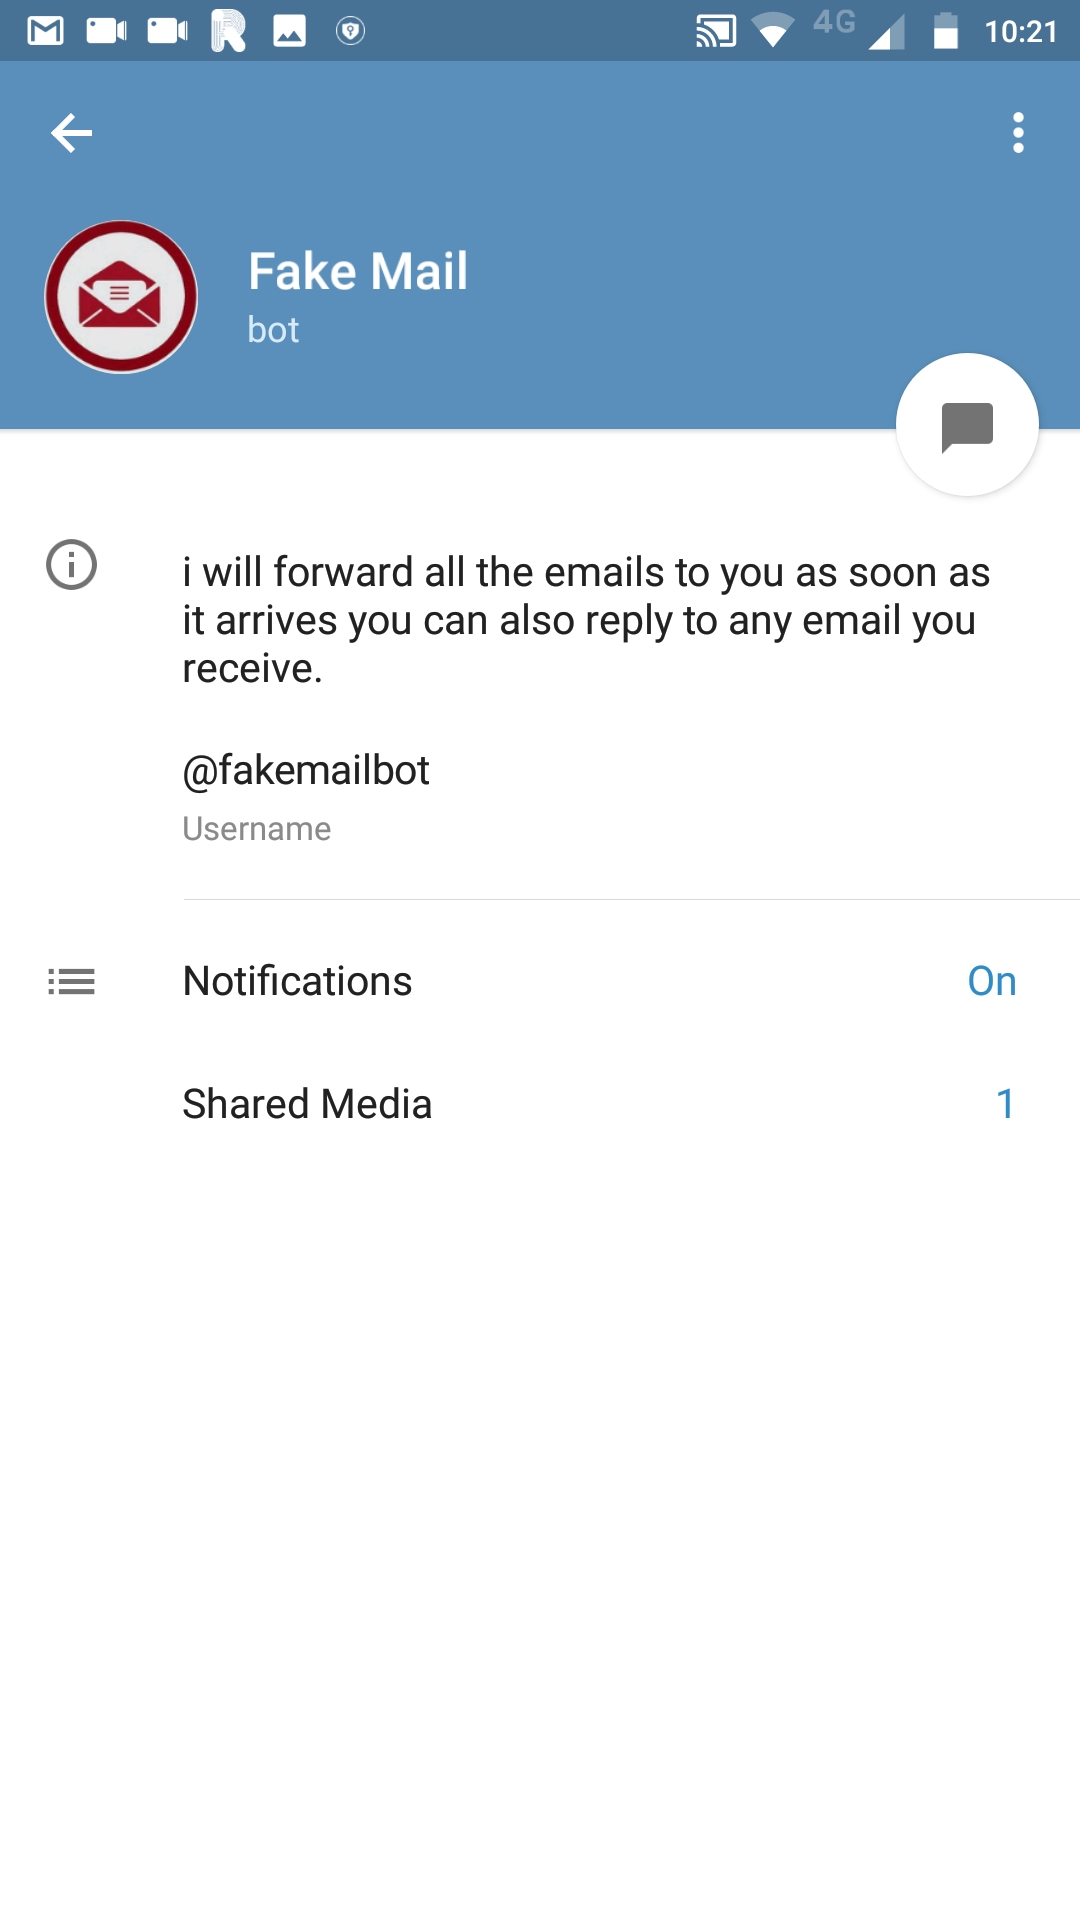Open chat with the message bubble button

coord(967,425)
